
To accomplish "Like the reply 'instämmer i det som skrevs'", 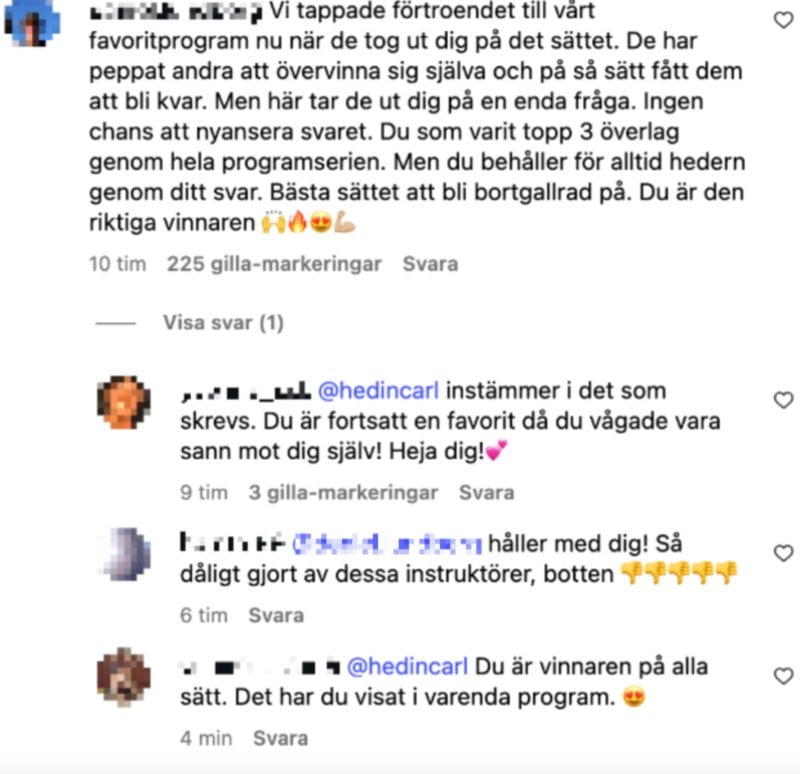I will pyautogui.click(x=783, y=401).
